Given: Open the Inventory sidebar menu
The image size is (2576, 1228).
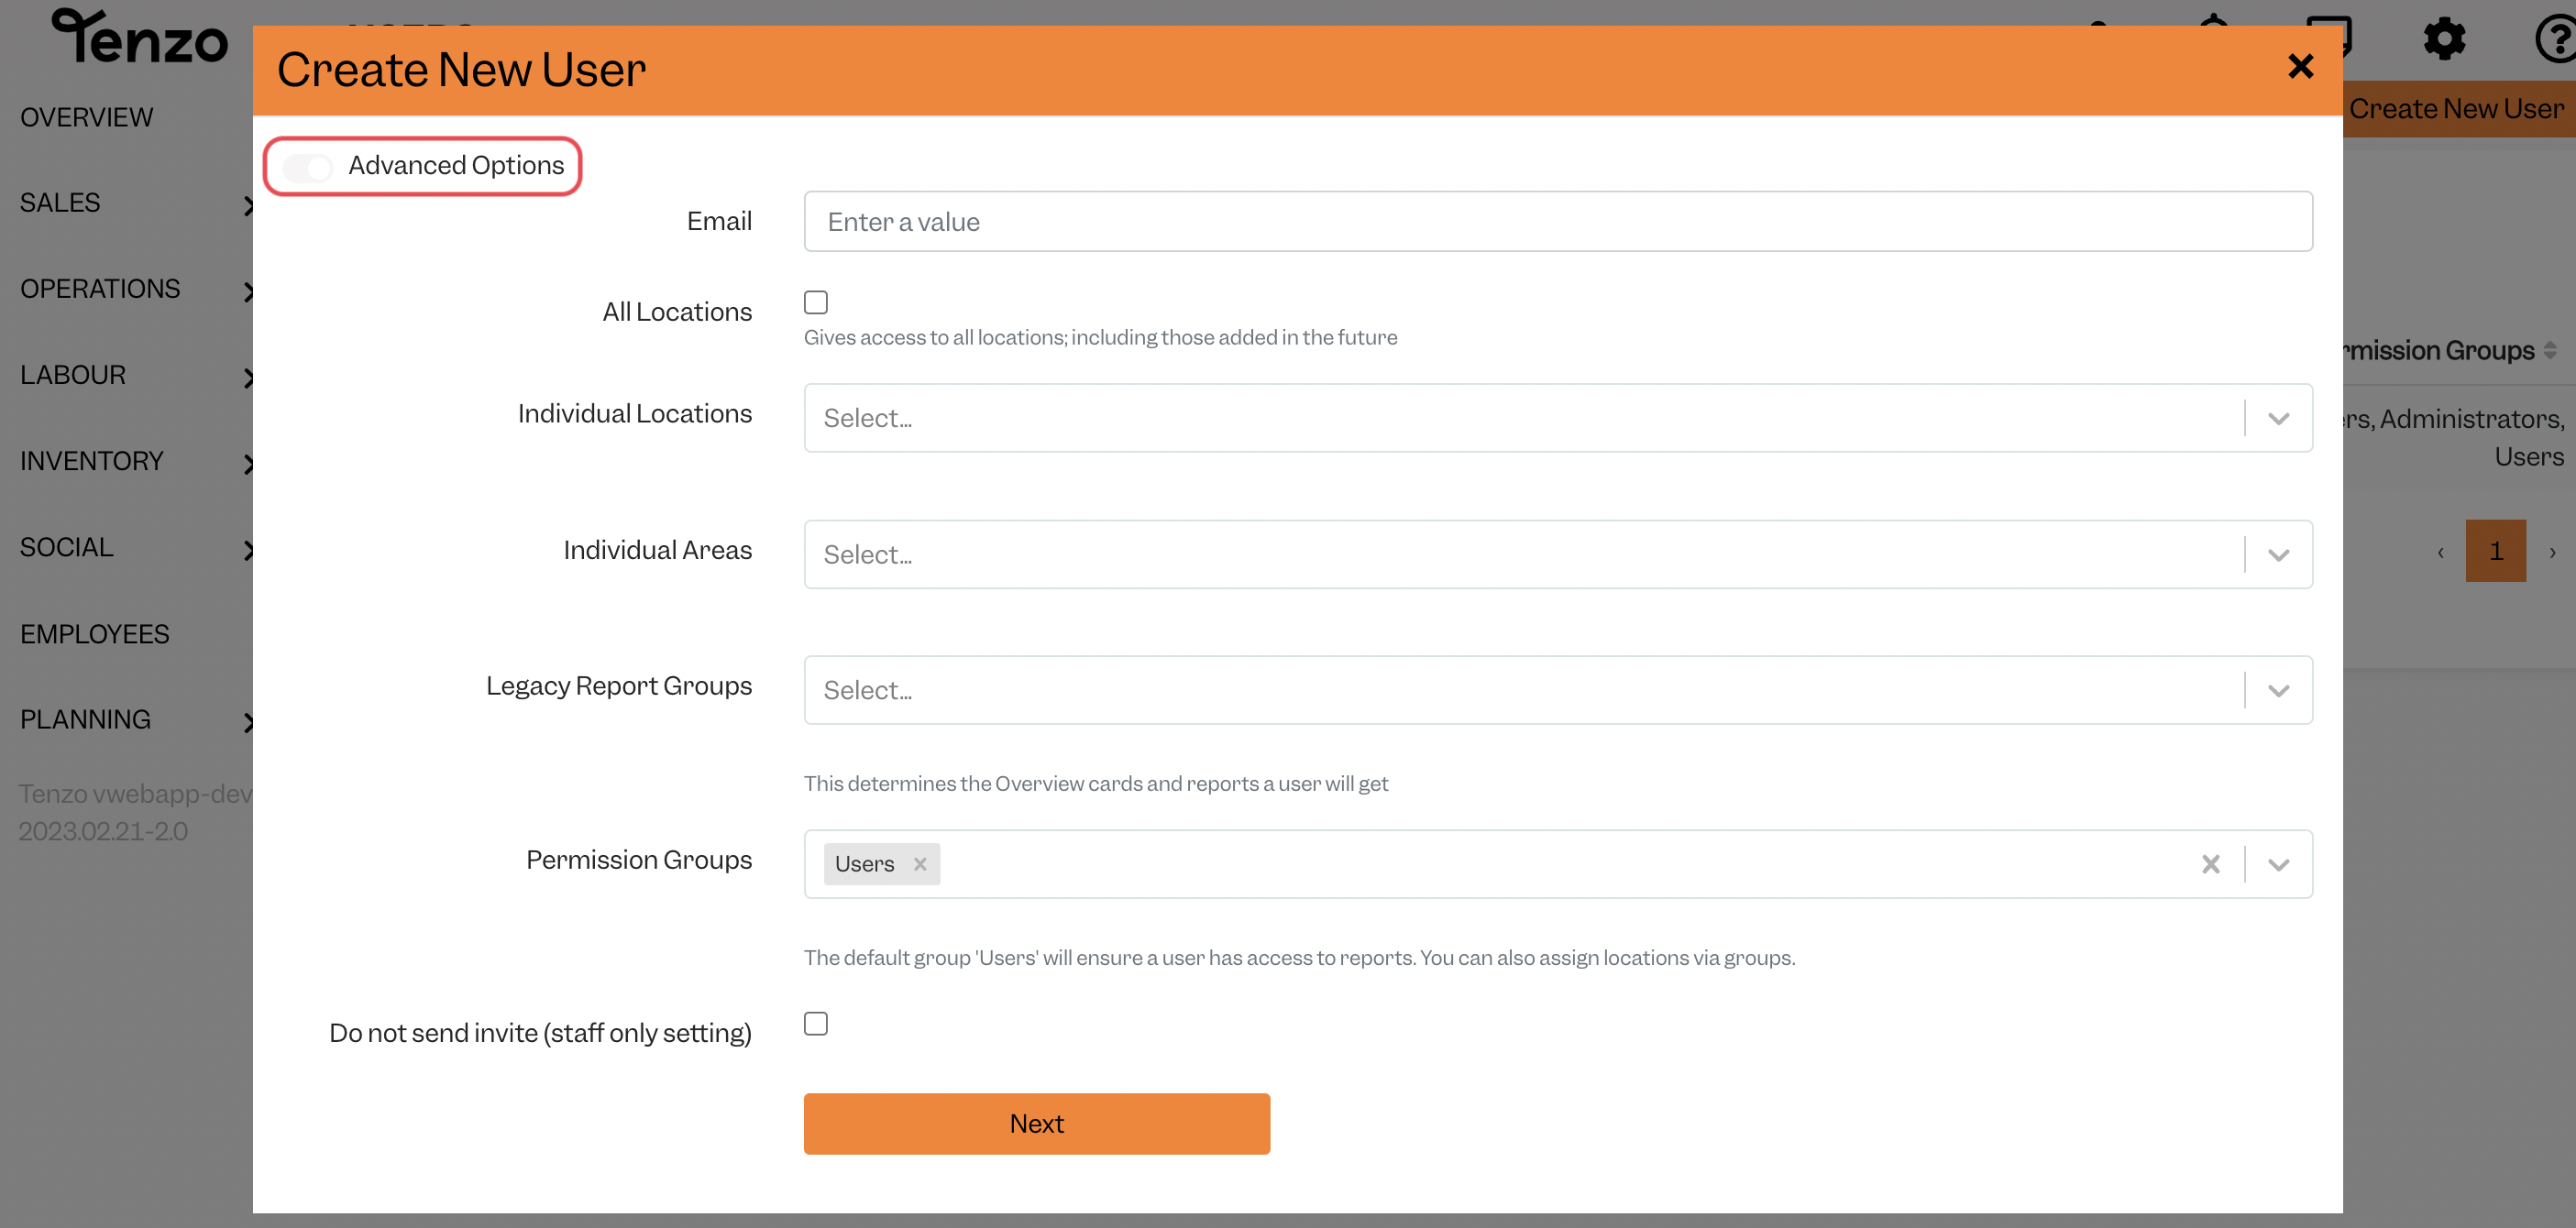Looking at the screenshot, I should 91,461.
